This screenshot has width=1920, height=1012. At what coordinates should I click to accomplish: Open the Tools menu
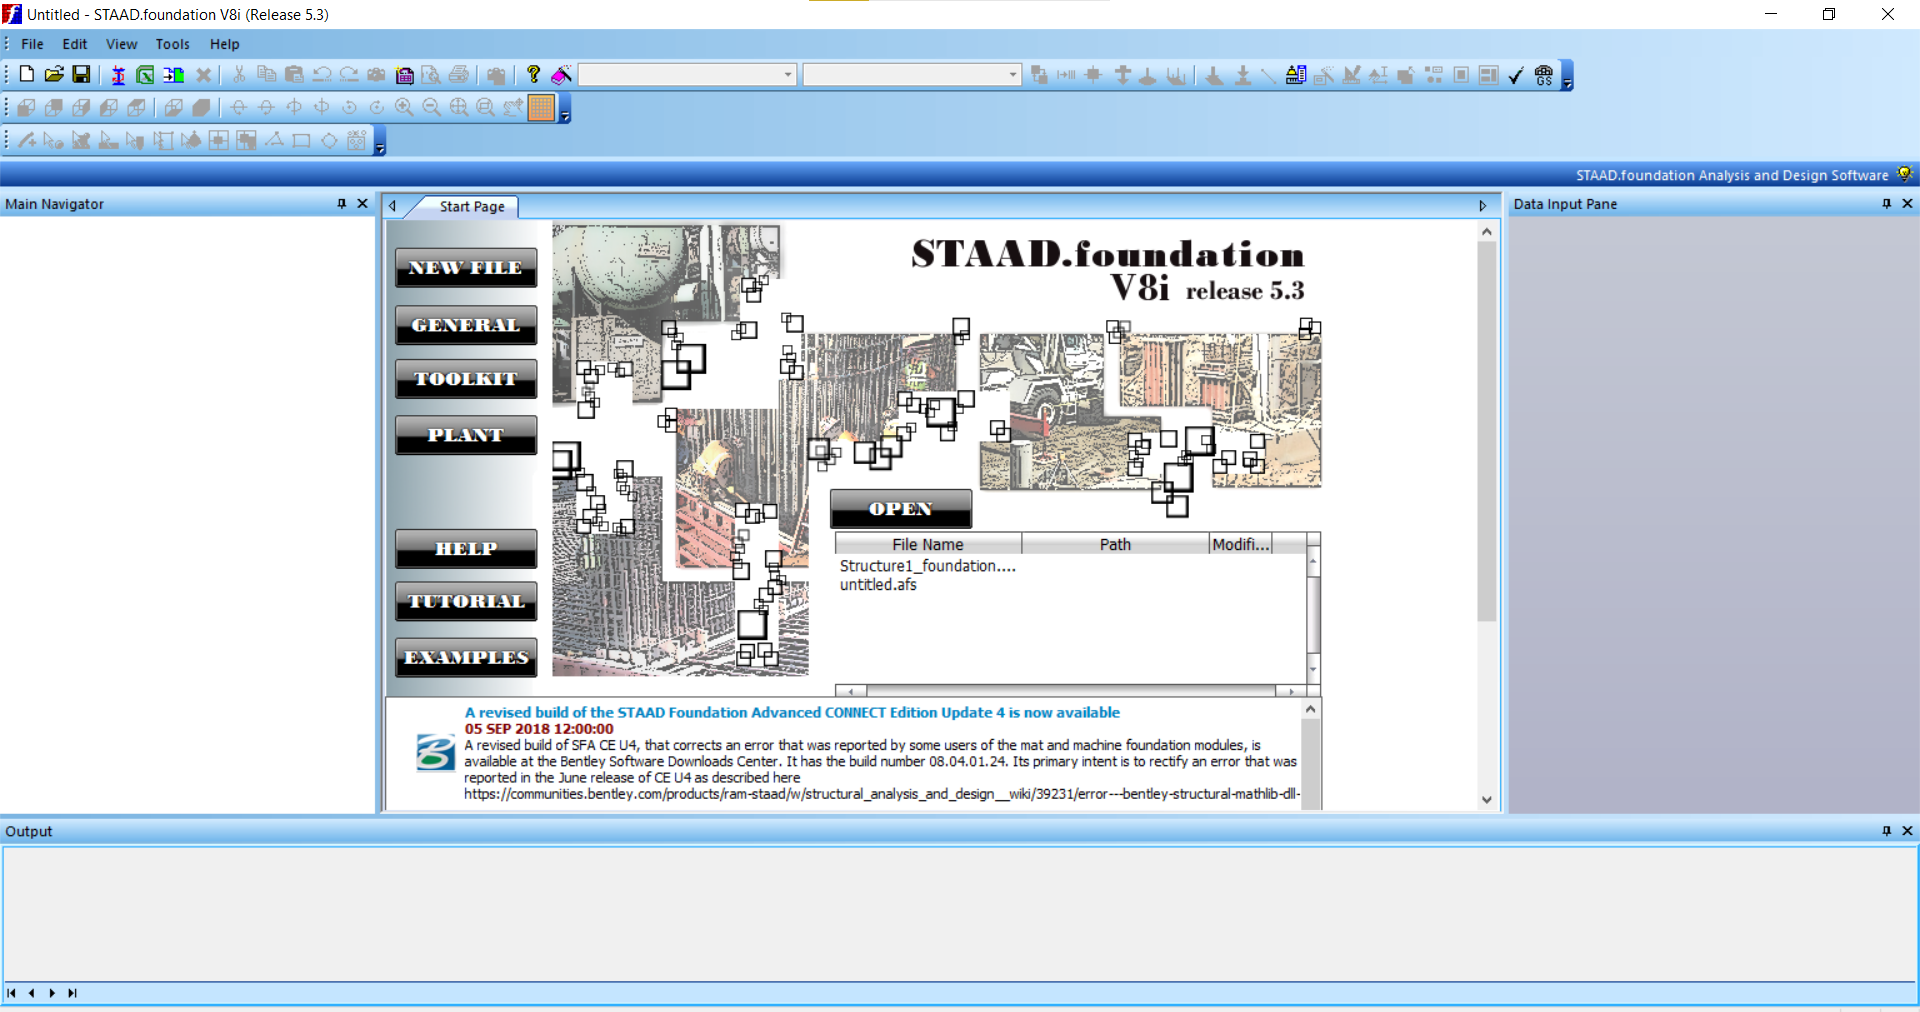pos(172,44)
